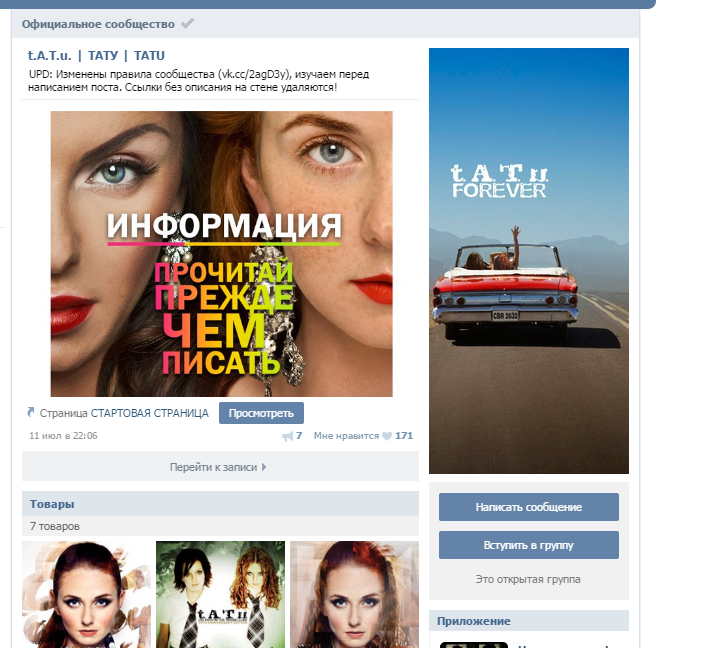The height and width of the screenshot is (648, 716).
Task: Click the 7 товаров count text
Action: pos(55,526)
